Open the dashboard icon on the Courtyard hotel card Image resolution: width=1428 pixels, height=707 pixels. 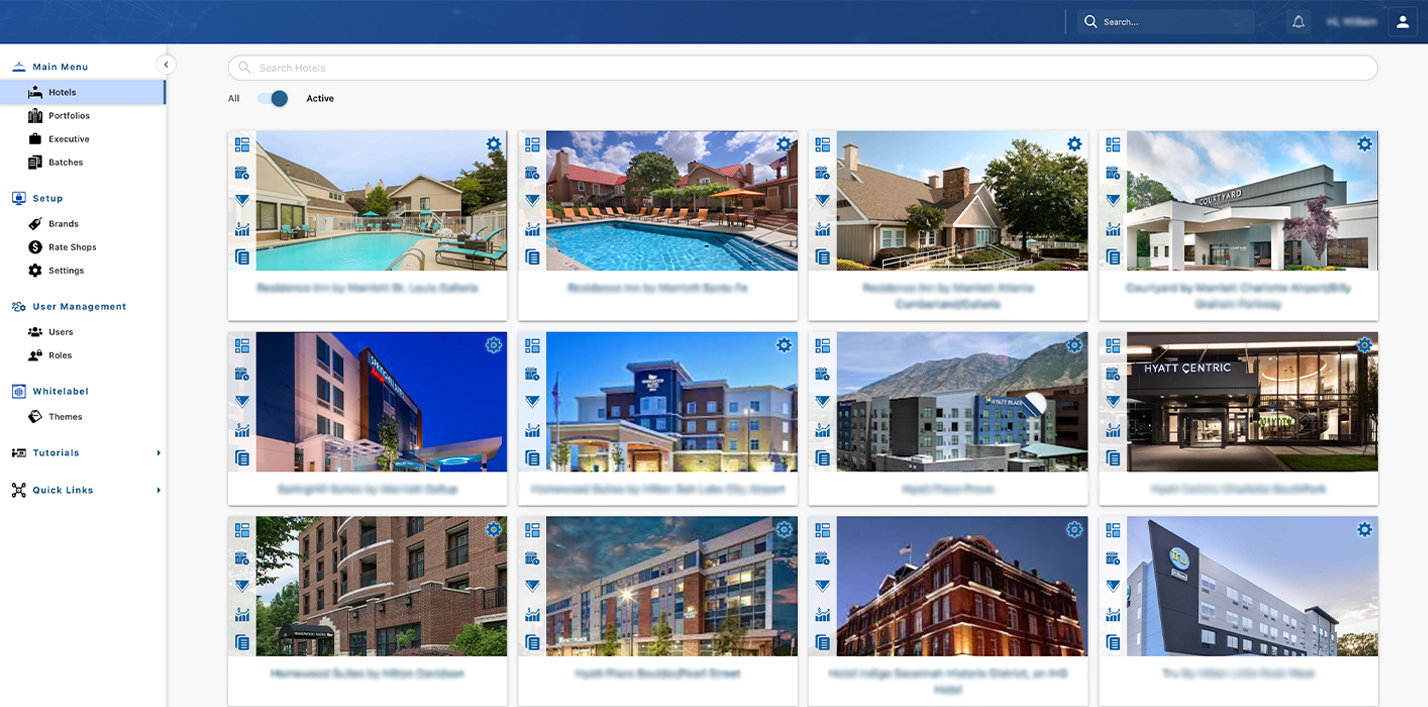[1113, 145]
